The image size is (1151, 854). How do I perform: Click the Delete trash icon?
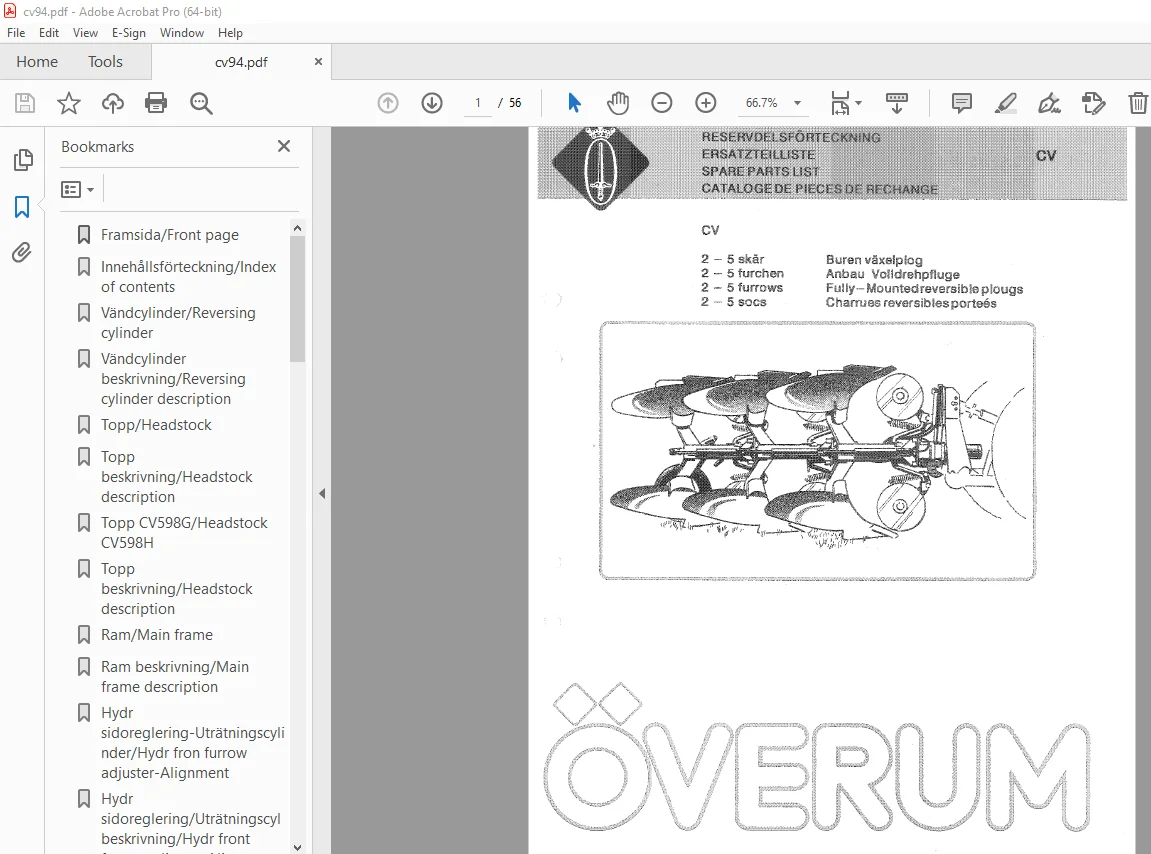[x=1138, y=103]
